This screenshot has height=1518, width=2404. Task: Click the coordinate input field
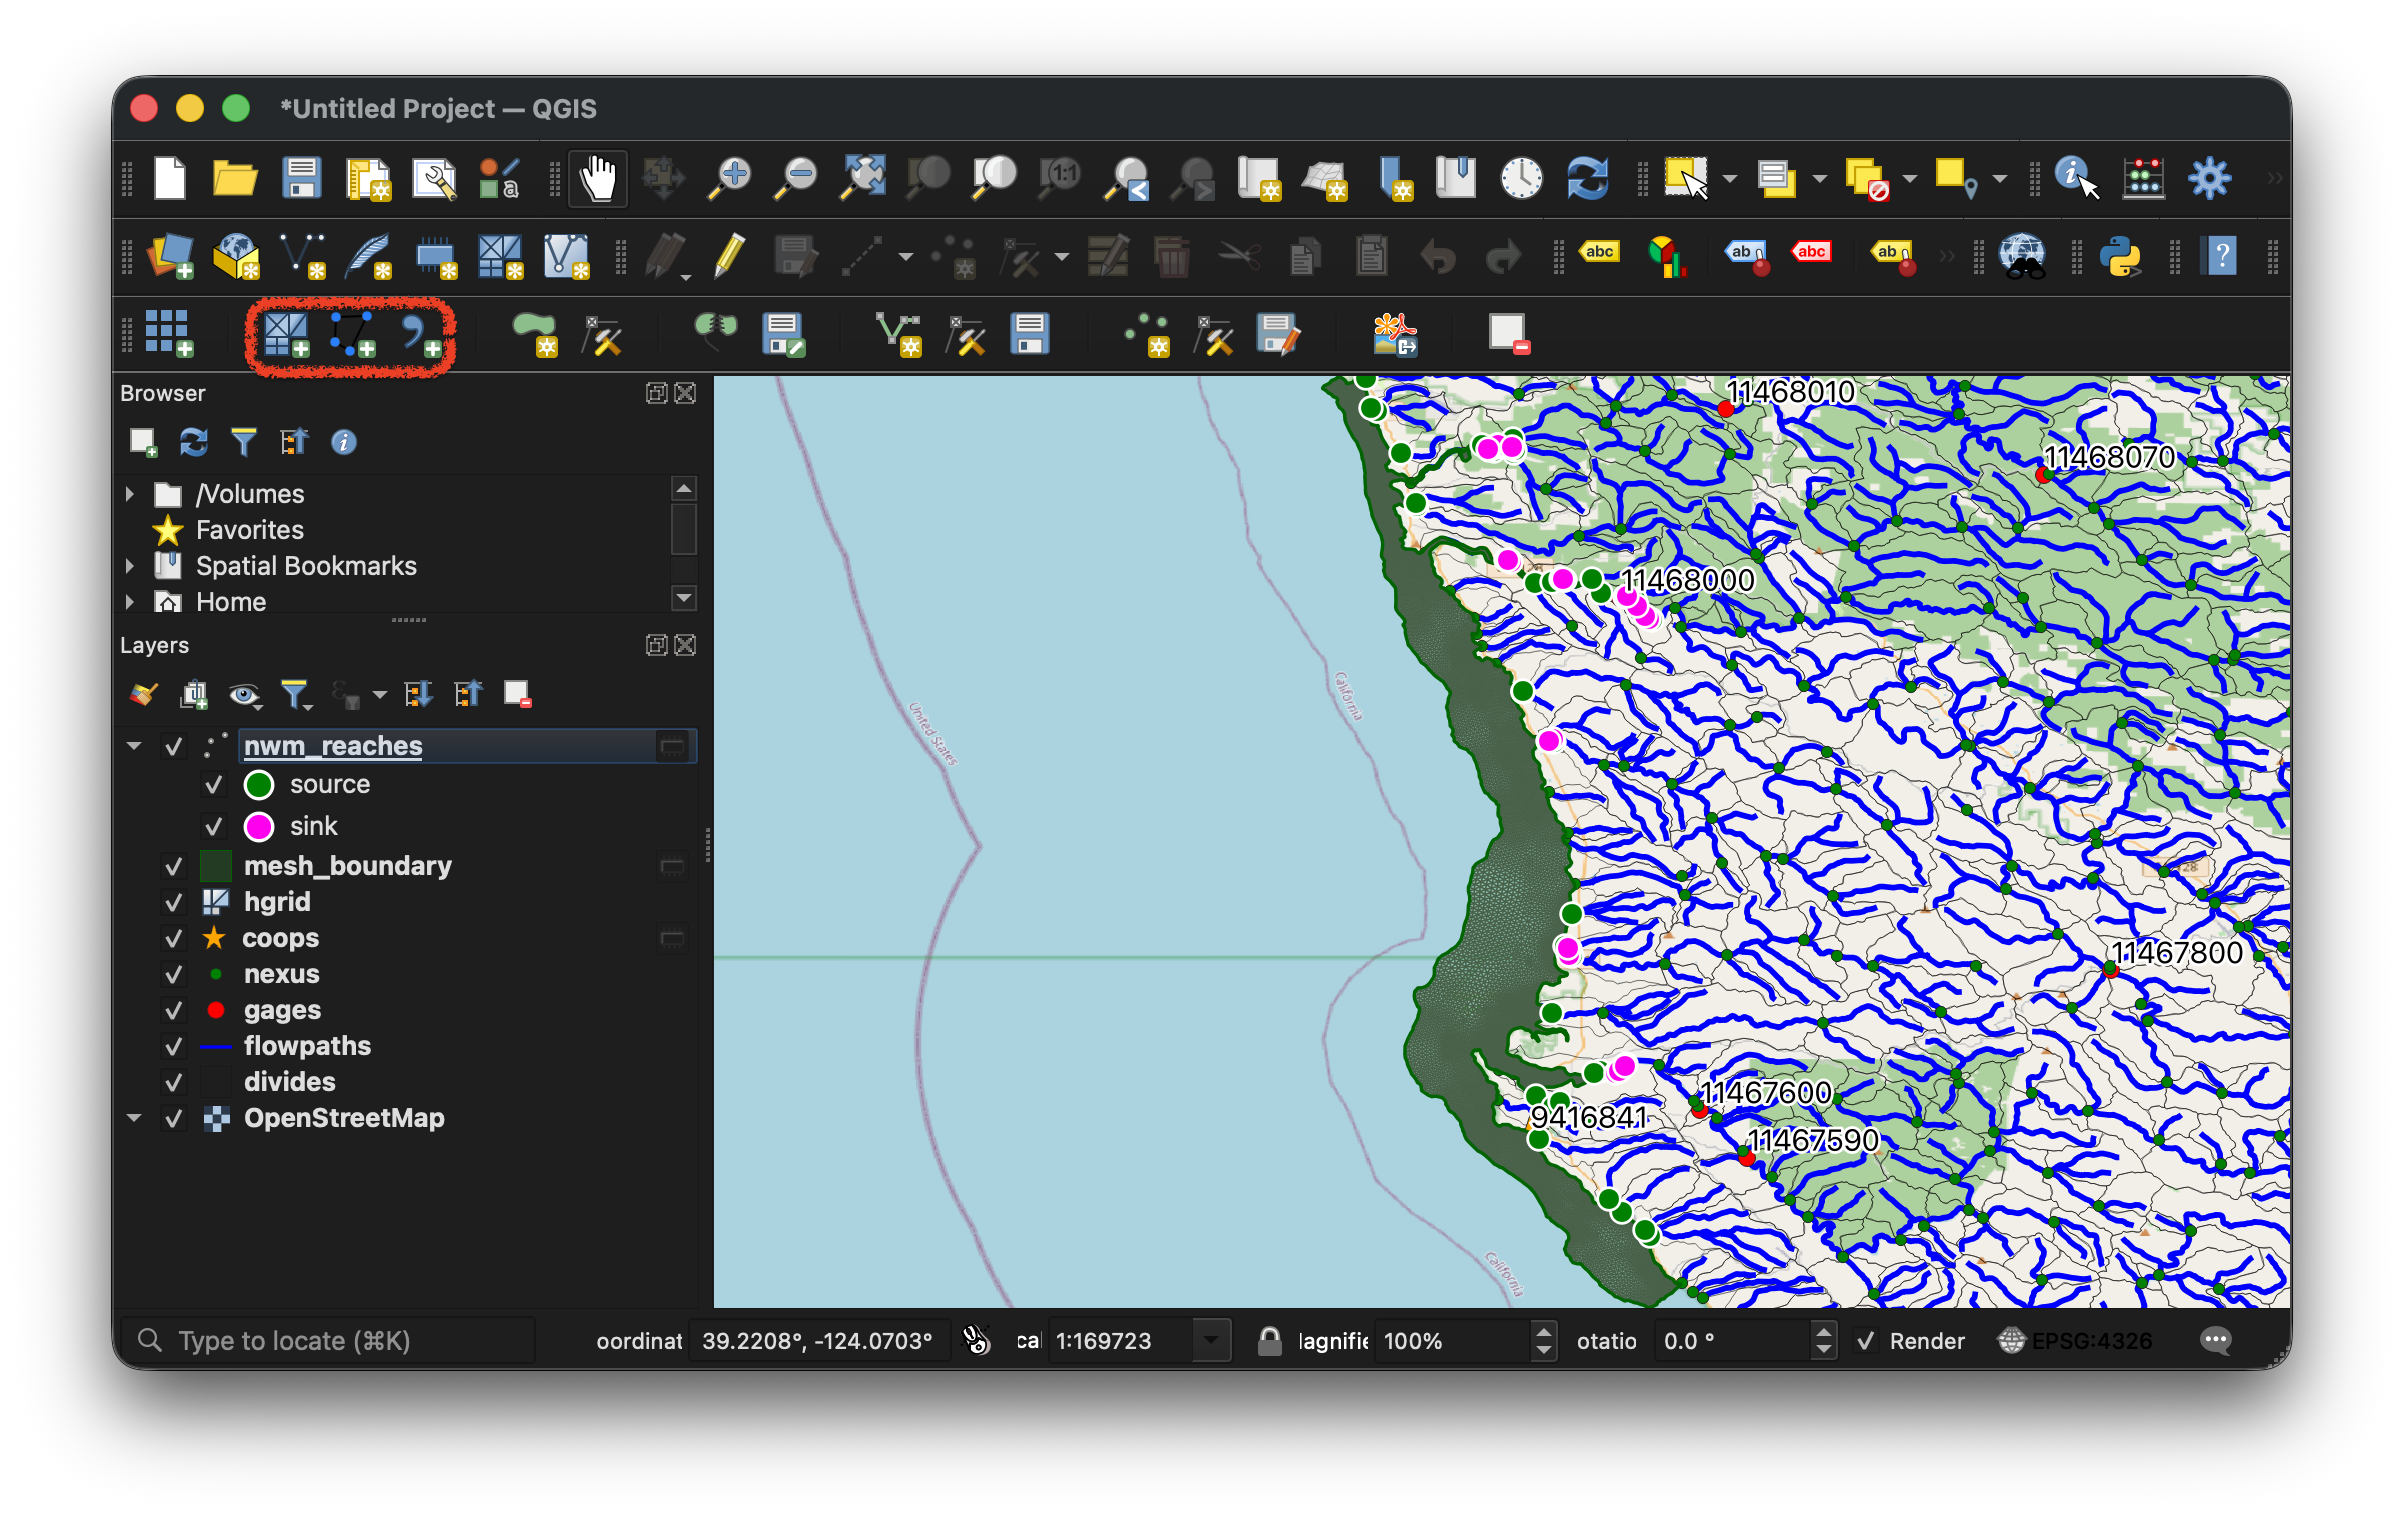[818, 1341]
